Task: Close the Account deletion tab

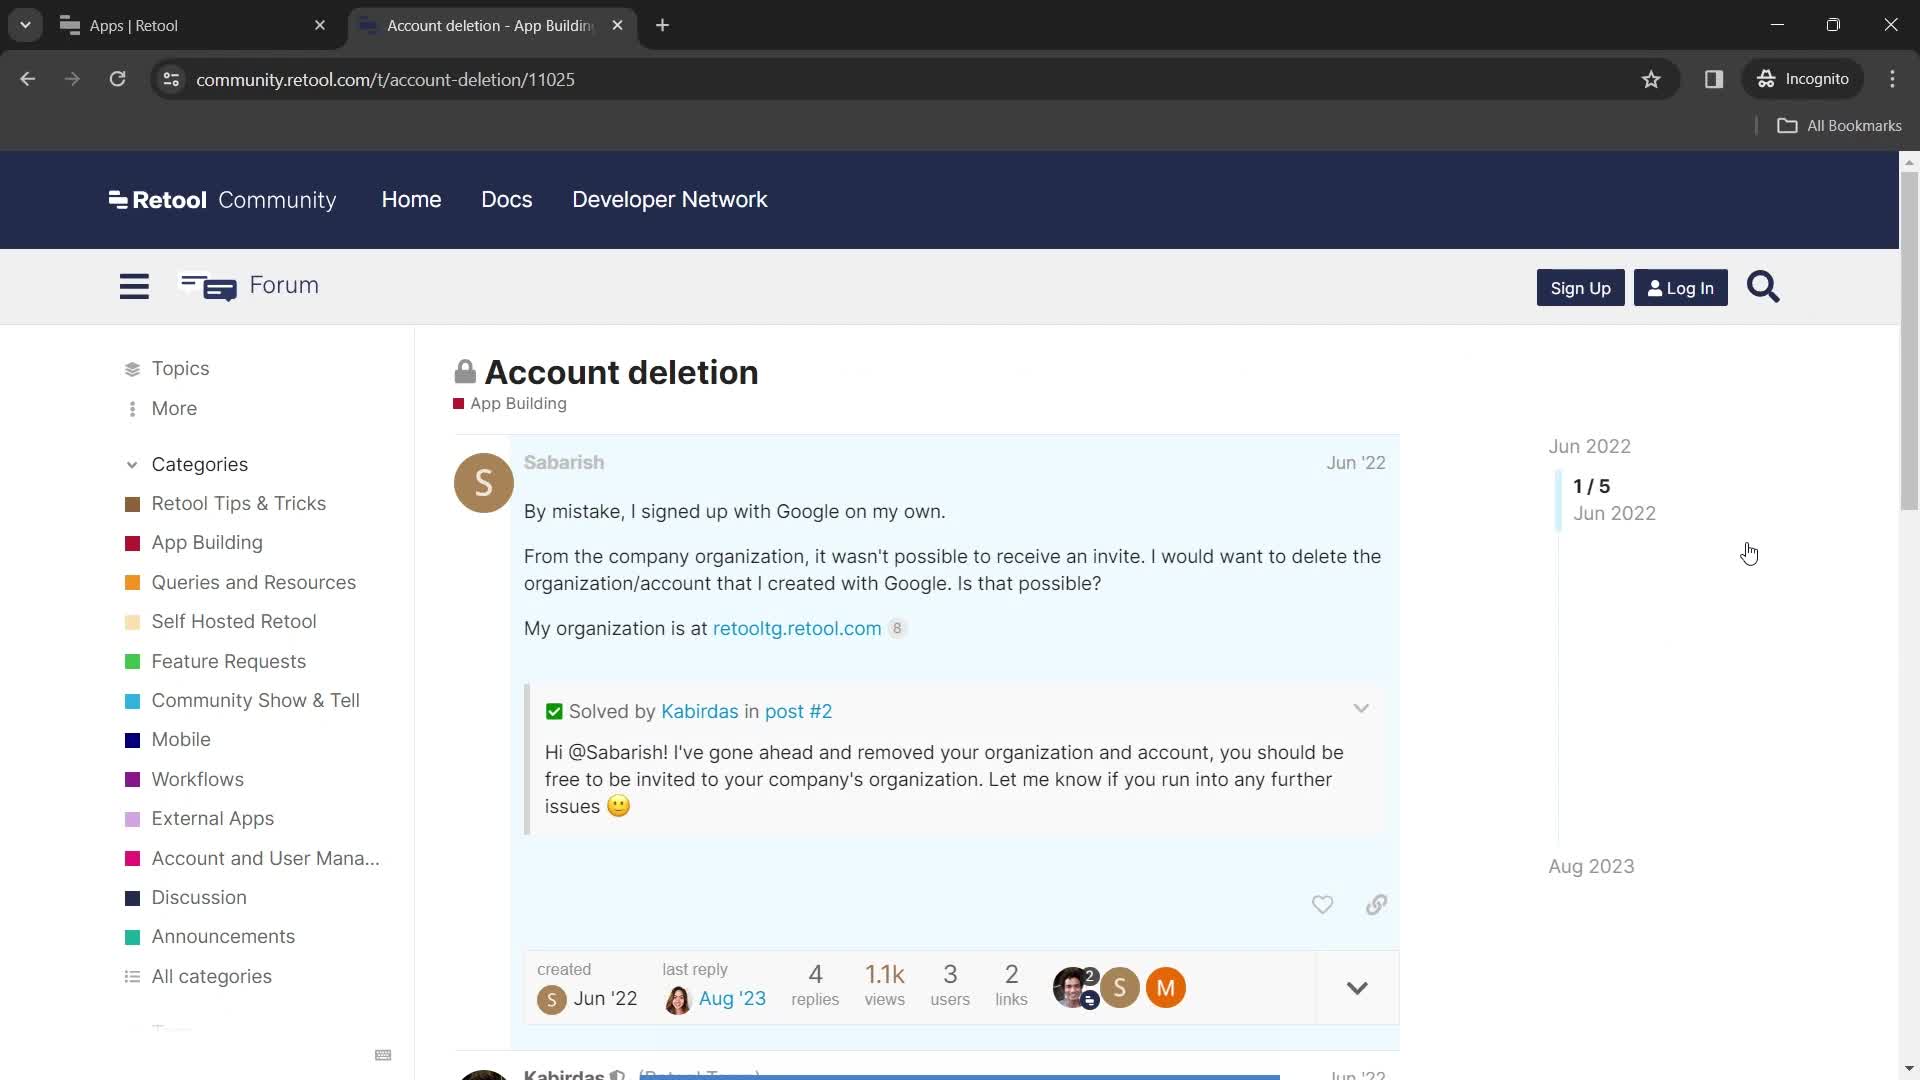Action: pos(617,25)
